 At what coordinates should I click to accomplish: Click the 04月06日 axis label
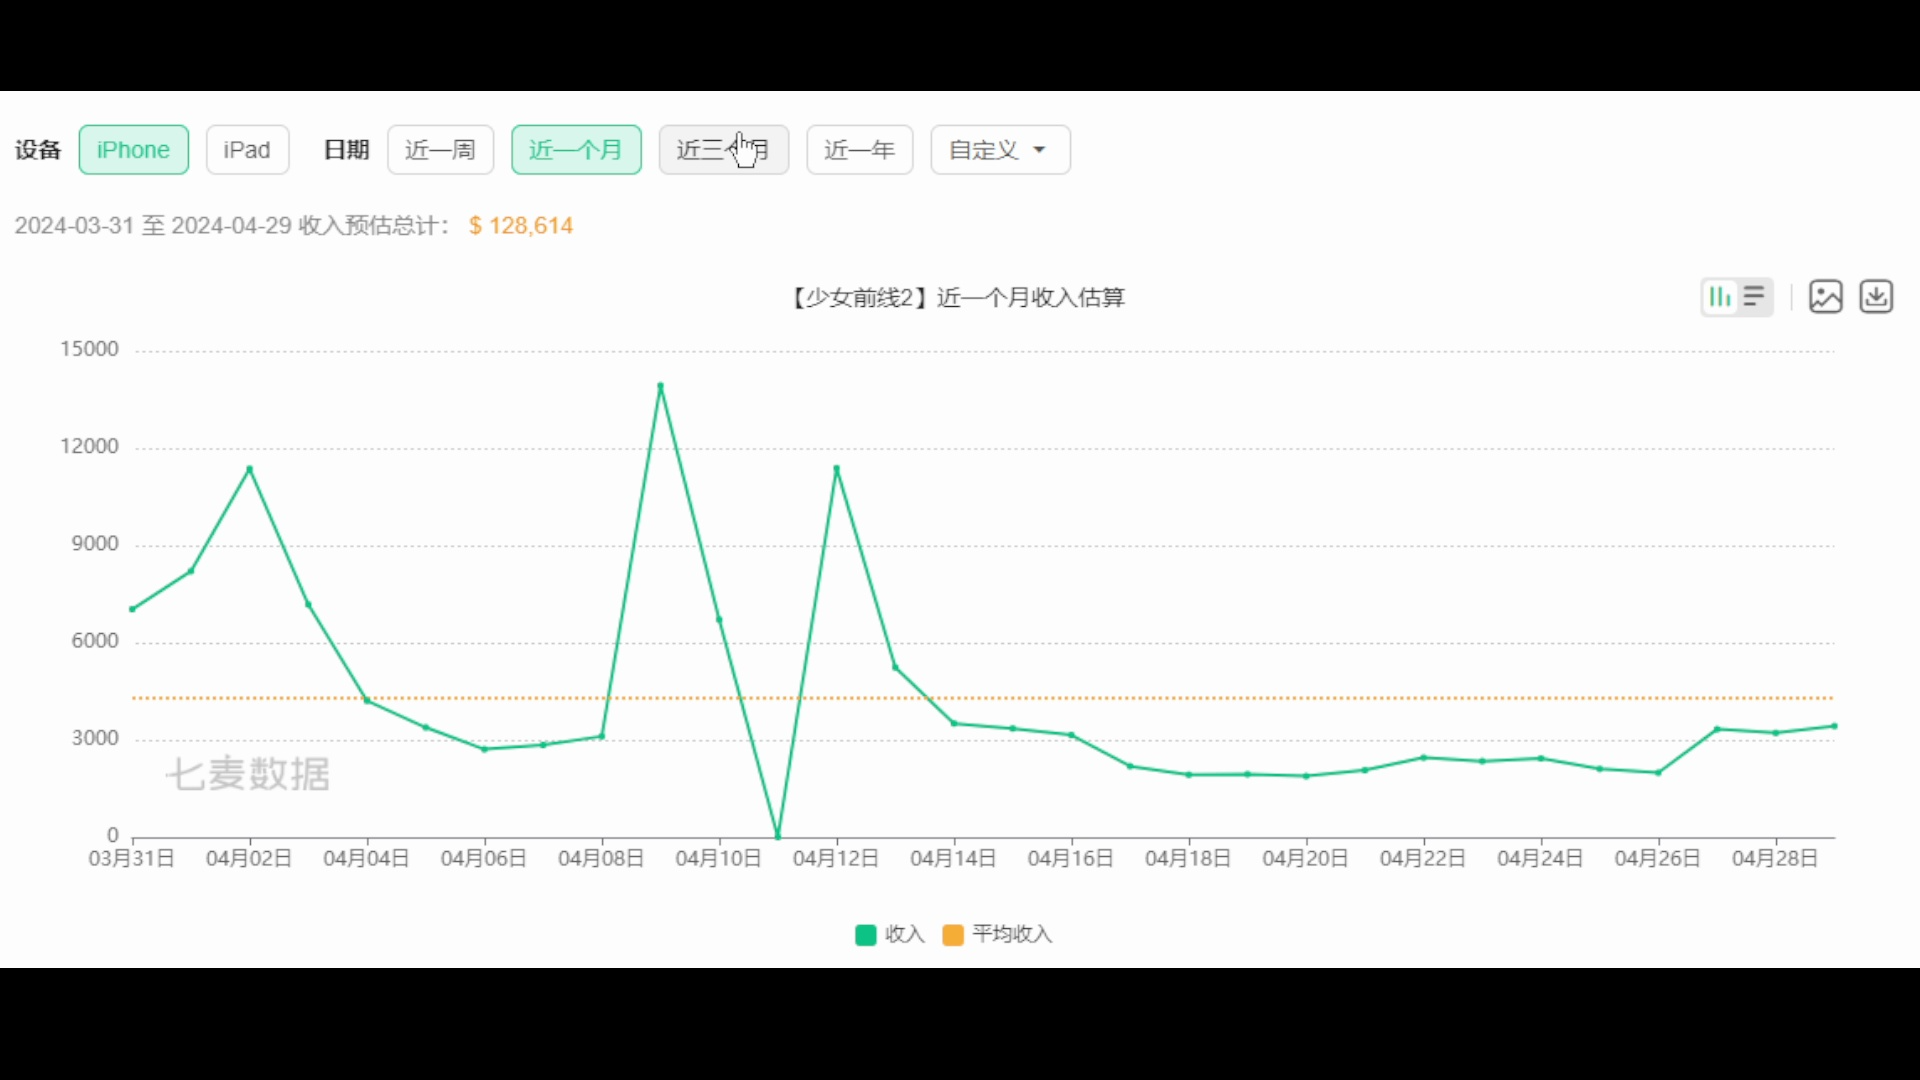(x=484, y=859)
